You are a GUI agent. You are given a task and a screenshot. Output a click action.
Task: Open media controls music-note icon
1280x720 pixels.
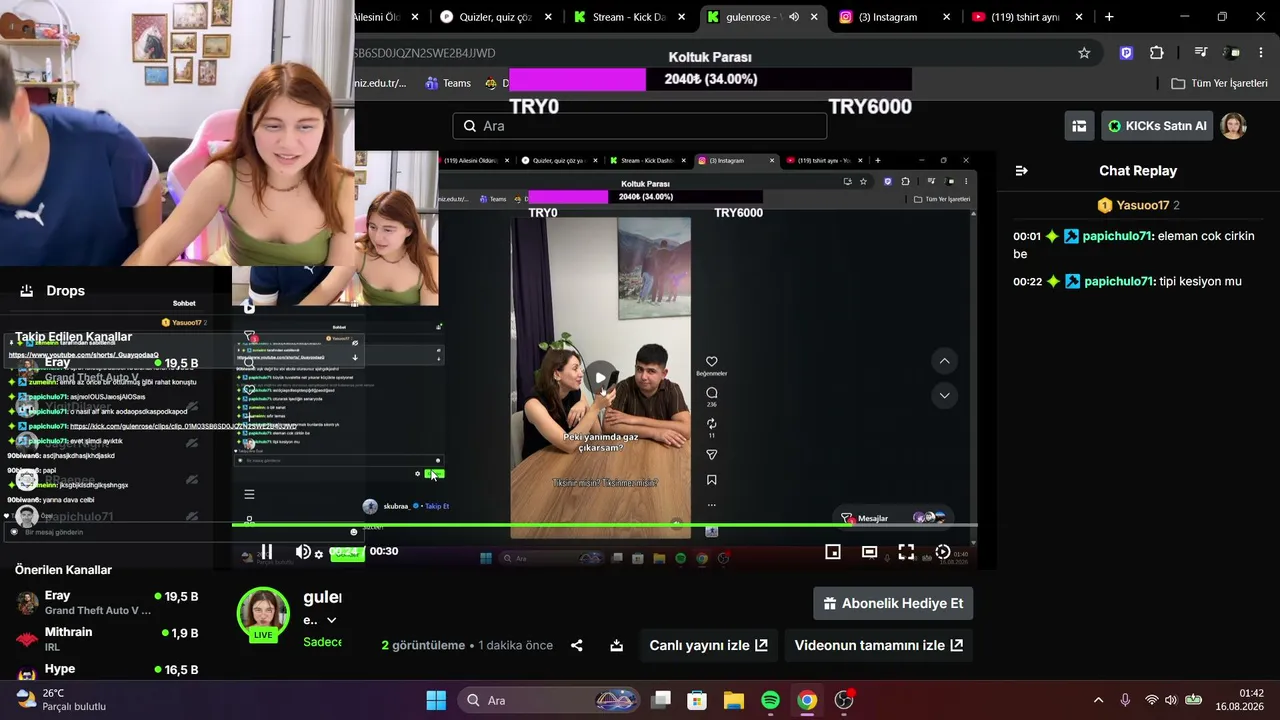pos(1201,53)
